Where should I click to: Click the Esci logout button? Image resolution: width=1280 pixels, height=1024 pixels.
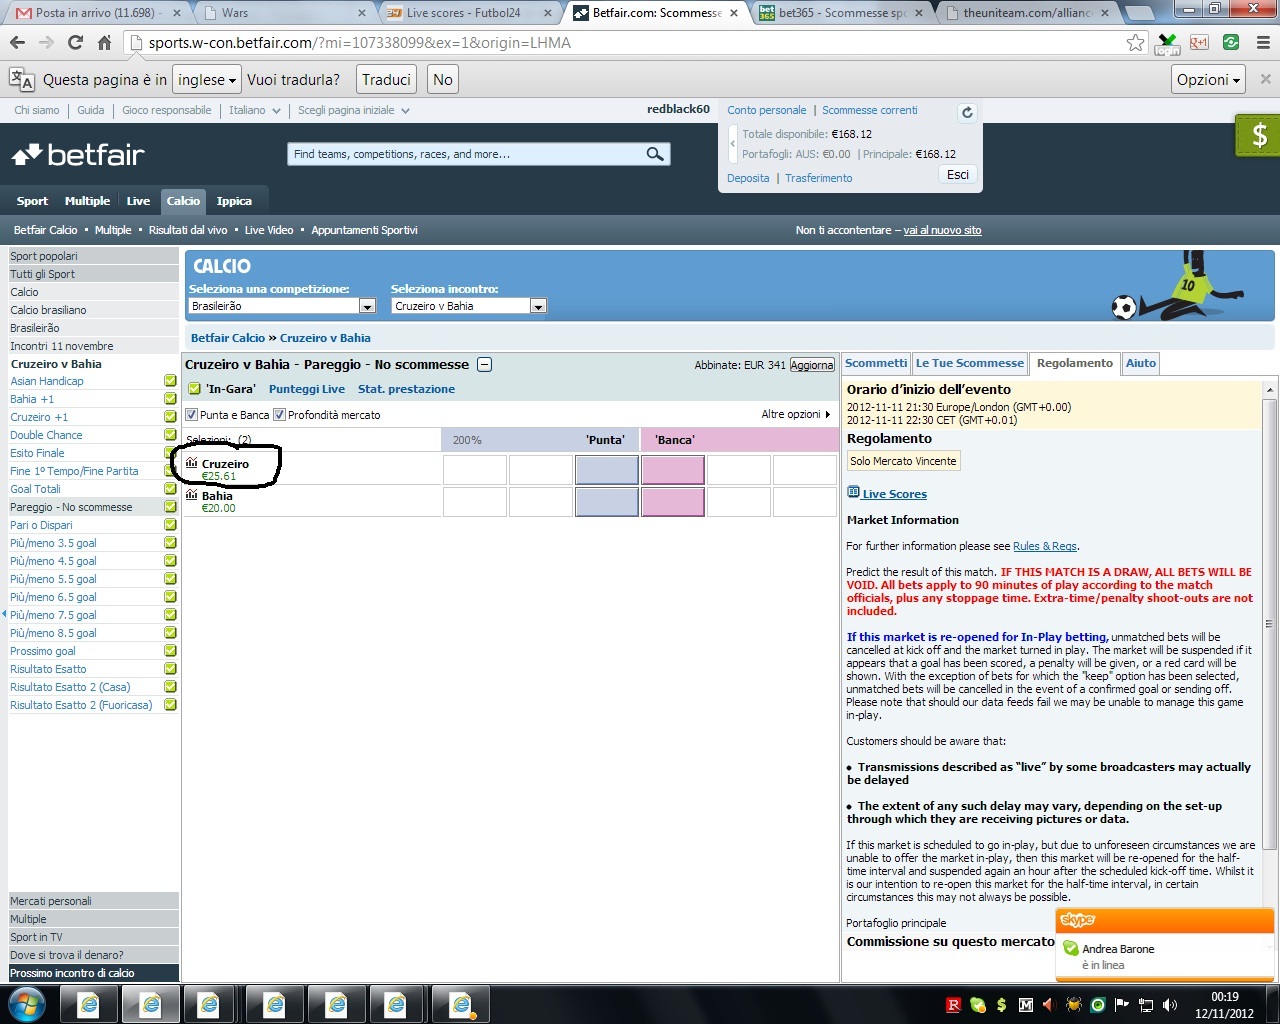click(x=958, y=175)
